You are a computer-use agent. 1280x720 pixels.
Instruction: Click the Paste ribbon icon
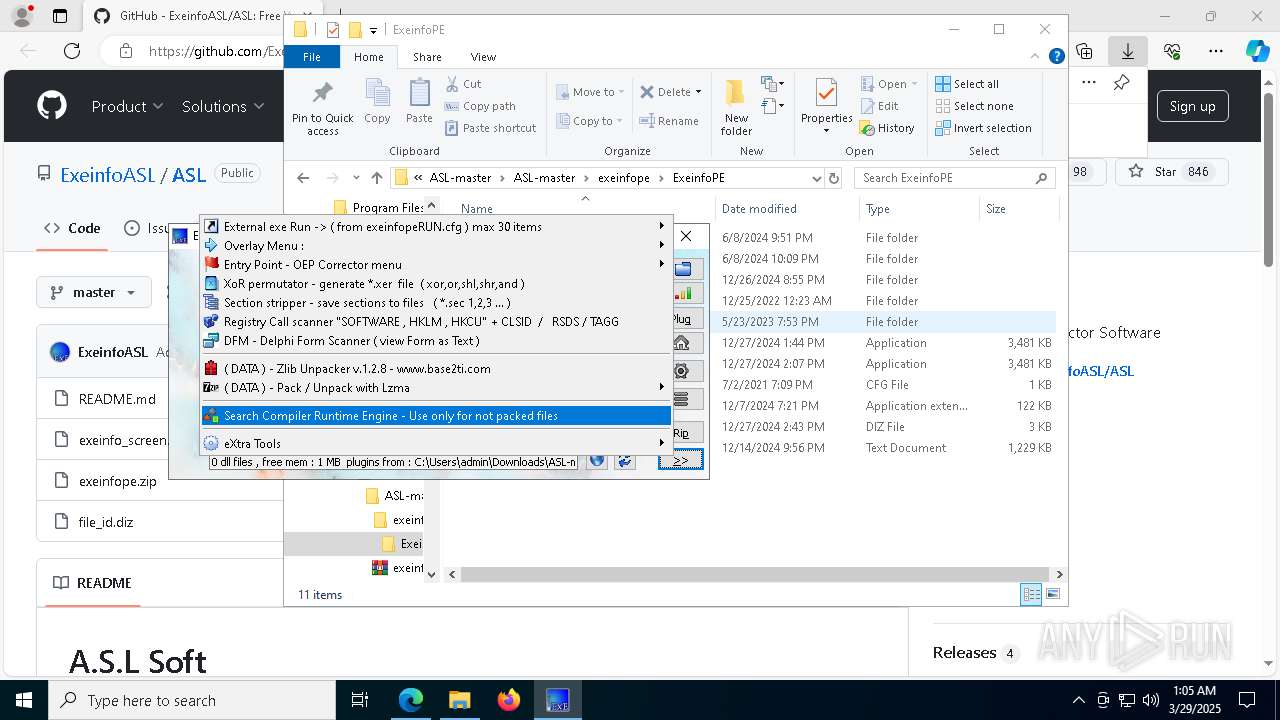click(x=419, y=101)
